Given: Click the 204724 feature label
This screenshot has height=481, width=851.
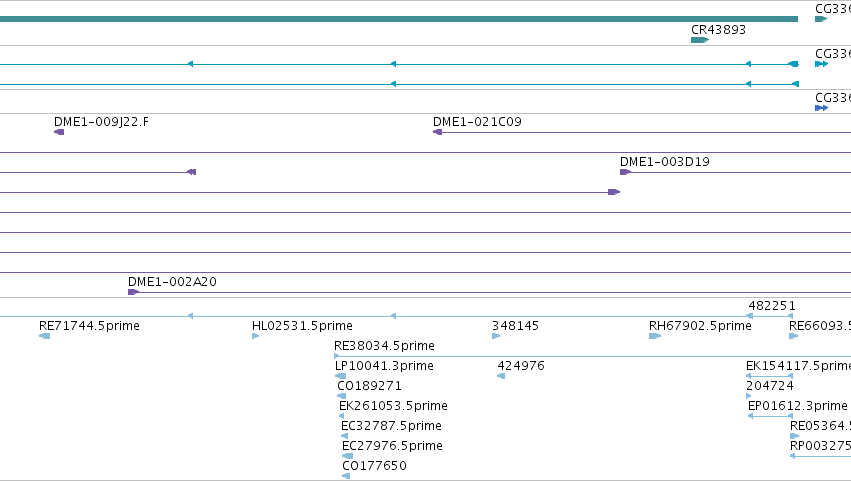Looking at the screenshot, I should point(770,386).
